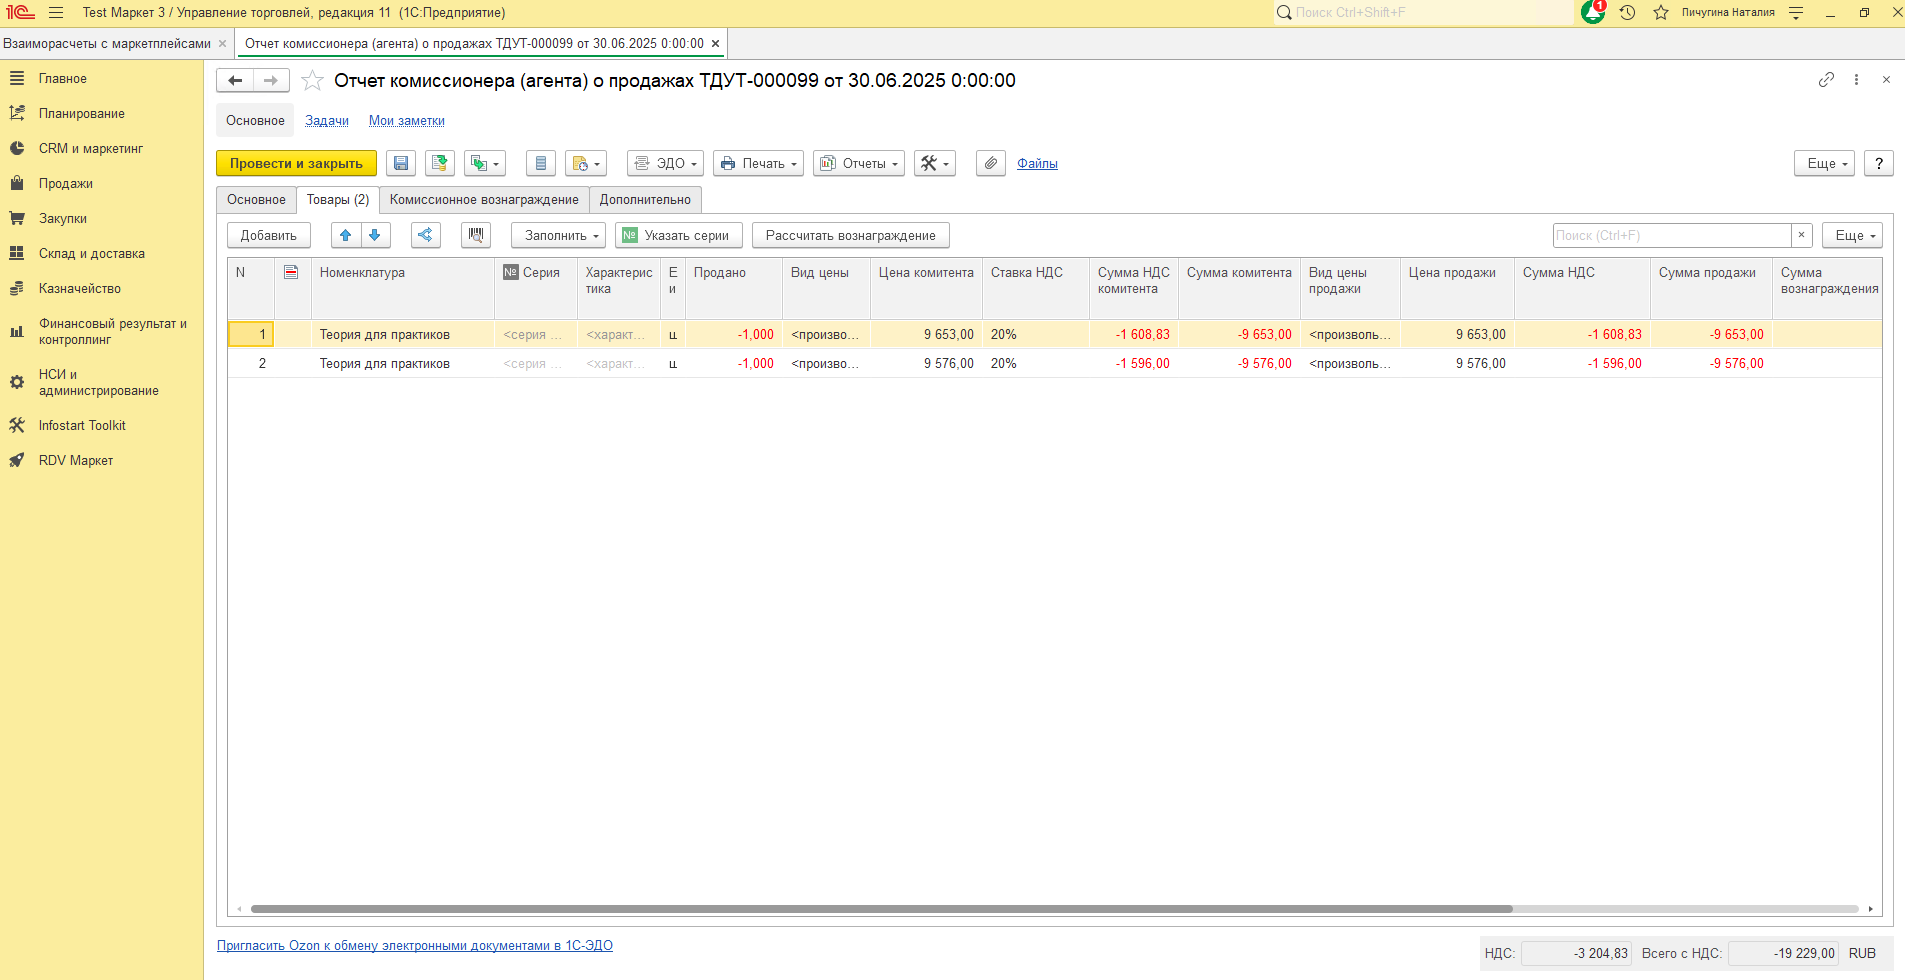Move the row down with blue arrow

pos(375,235)
